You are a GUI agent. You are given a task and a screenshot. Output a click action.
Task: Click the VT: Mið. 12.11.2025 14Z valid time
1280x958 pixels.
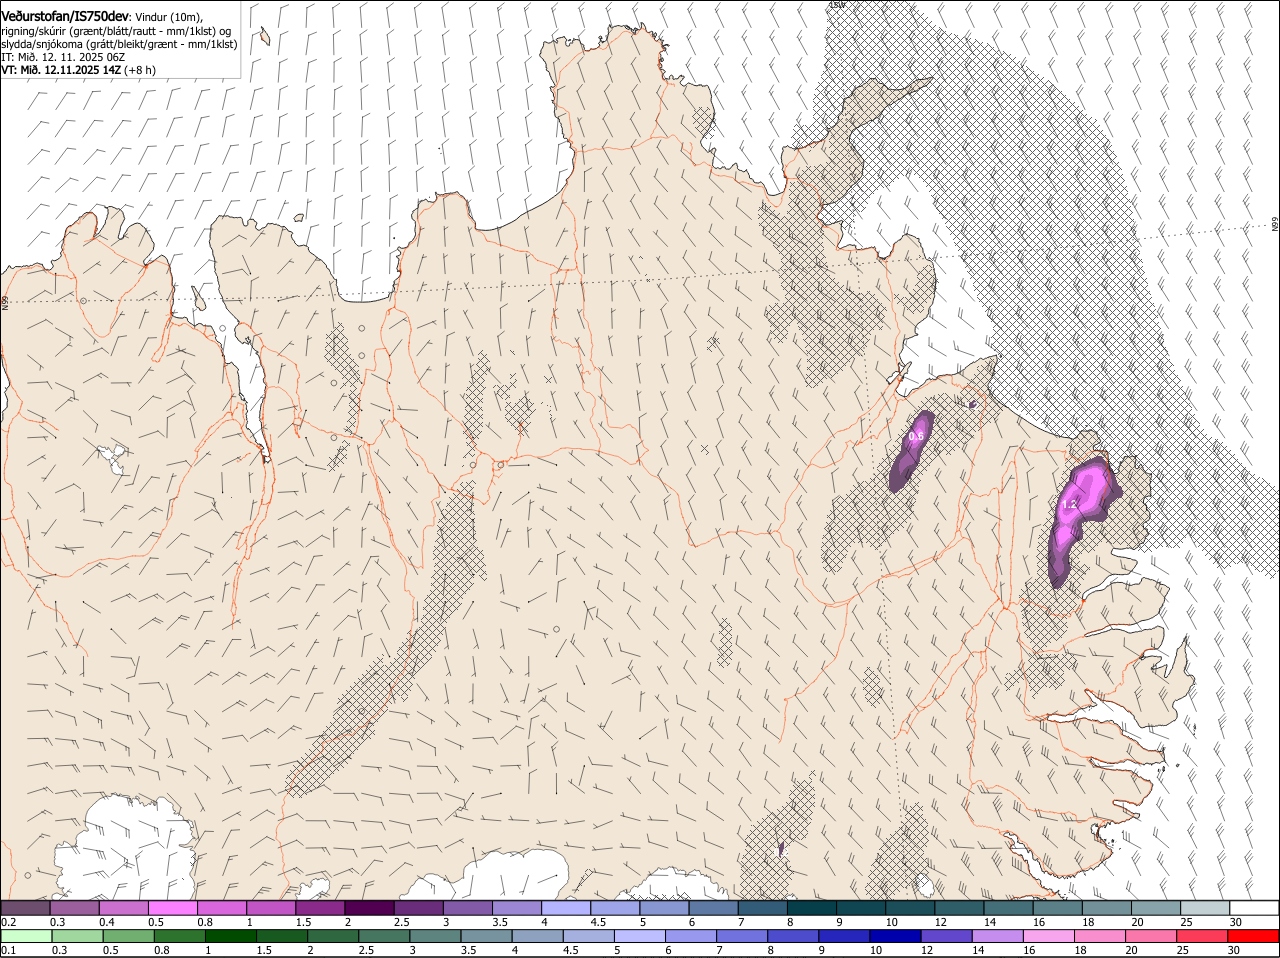coord(62,71)
